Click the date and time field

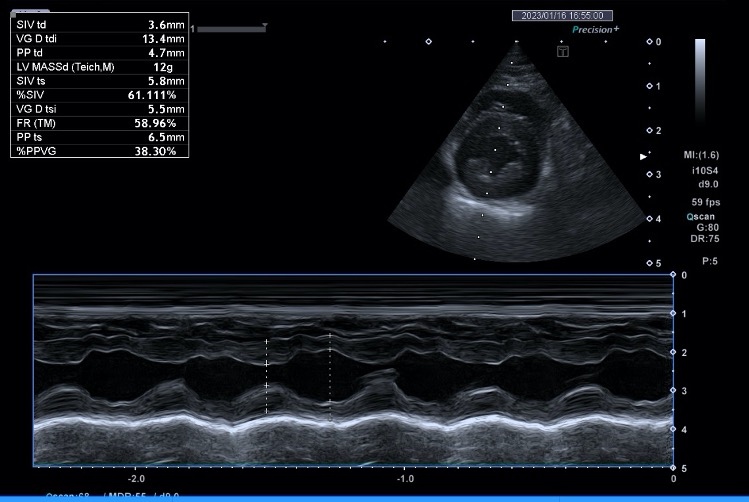[x=562, y=16]
